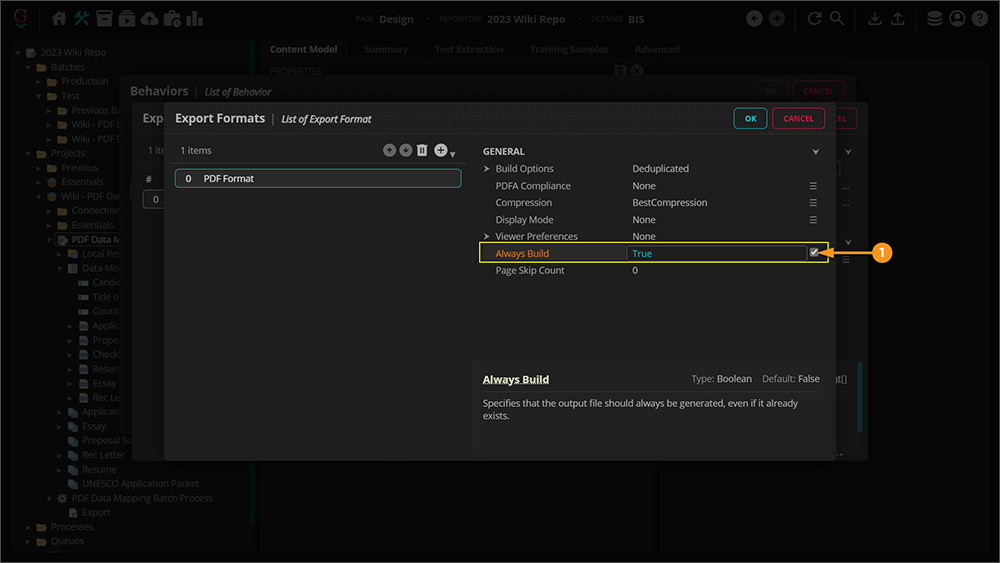Go to the Home page icon

point(59,18)
